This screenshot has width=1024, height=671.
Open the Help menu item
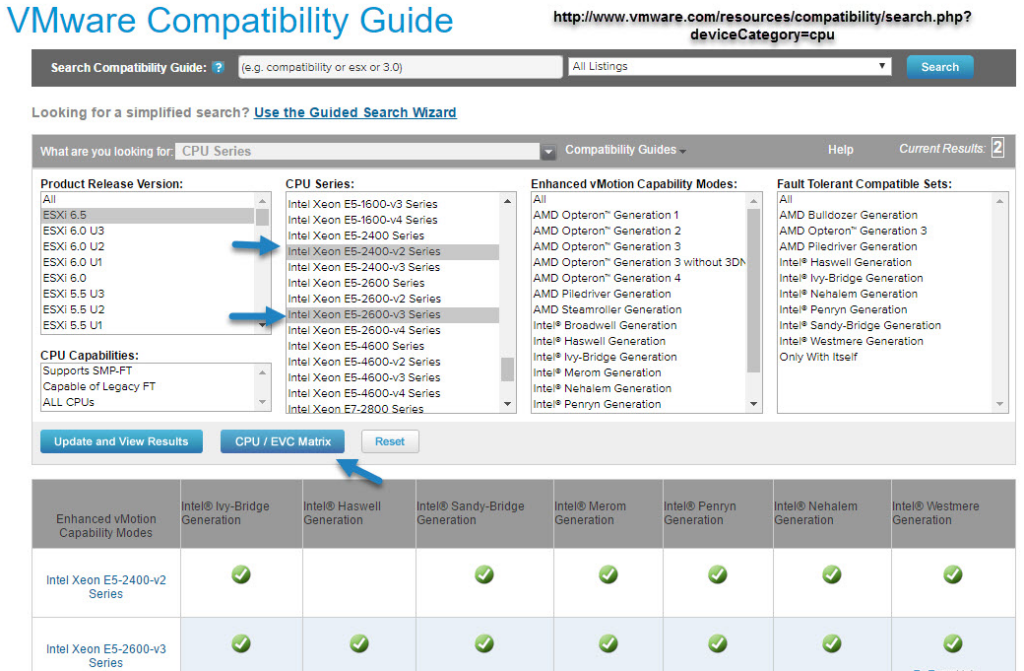840,150
